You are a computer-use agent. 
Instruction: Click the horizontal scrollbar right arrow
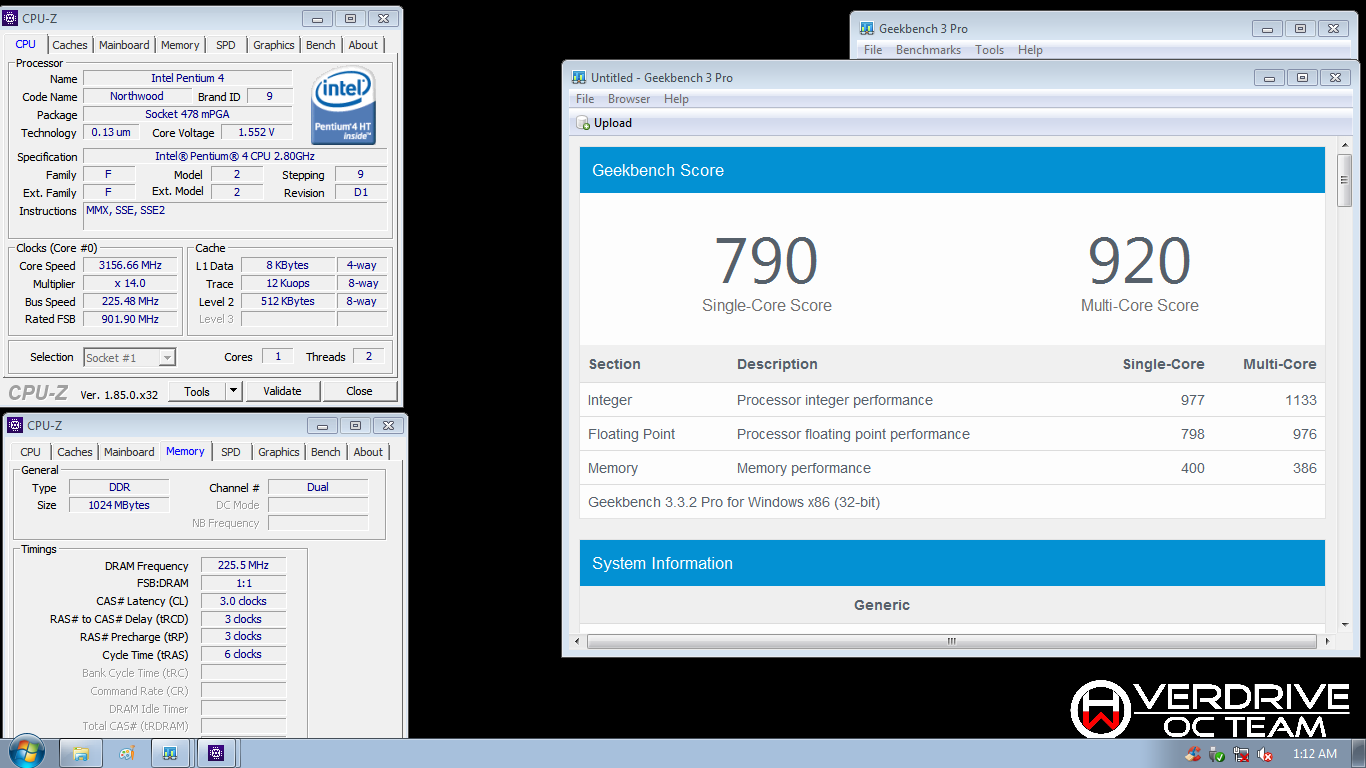click(1326, 640)
